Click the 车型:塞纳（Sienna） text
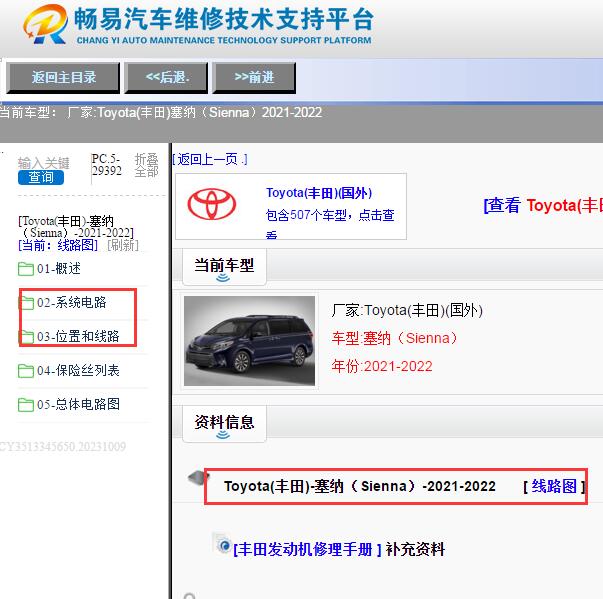Viewport: 603px width, 599px height. 394,338
